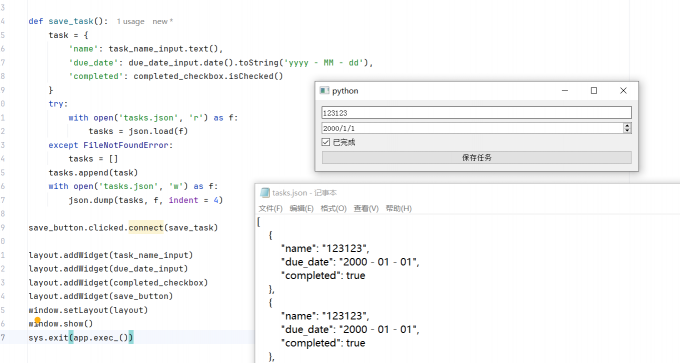This screenshot has height=363, width=680.
Task: Open the 帮助(H) menu in Notepad
Action: coord(399,209)
